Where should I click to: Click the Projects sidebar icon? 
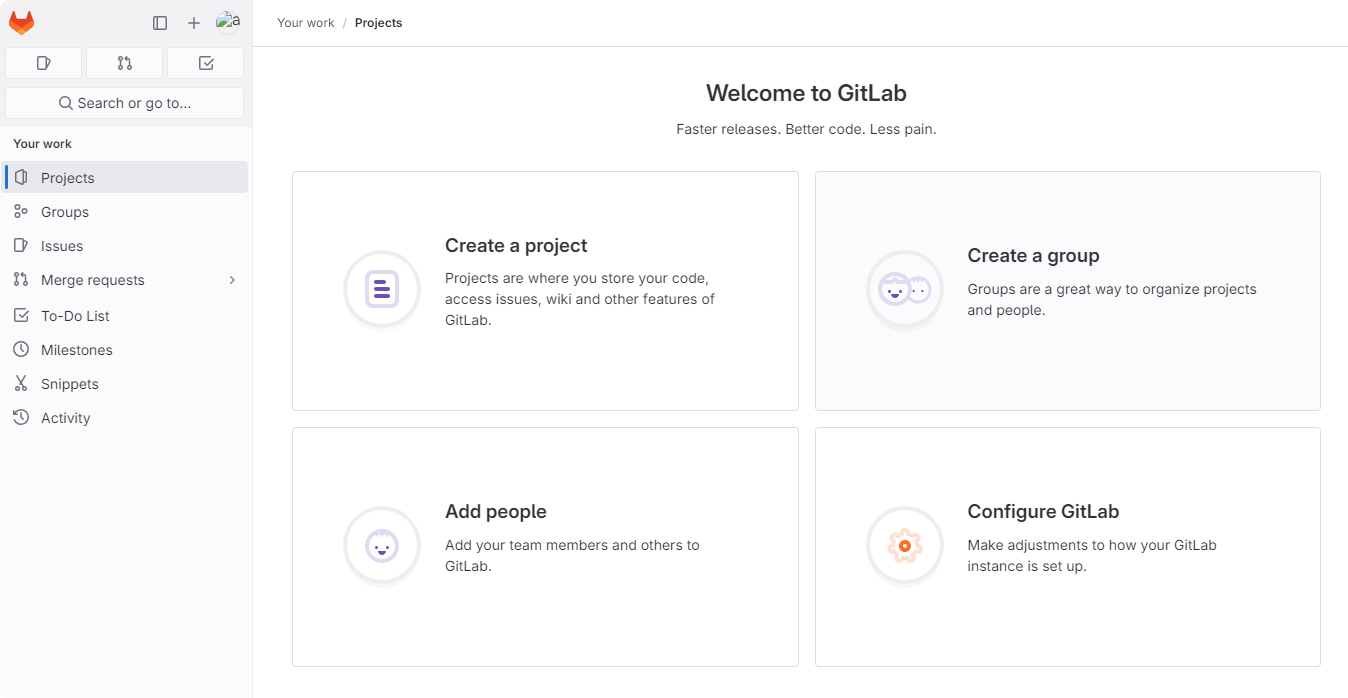21,177
